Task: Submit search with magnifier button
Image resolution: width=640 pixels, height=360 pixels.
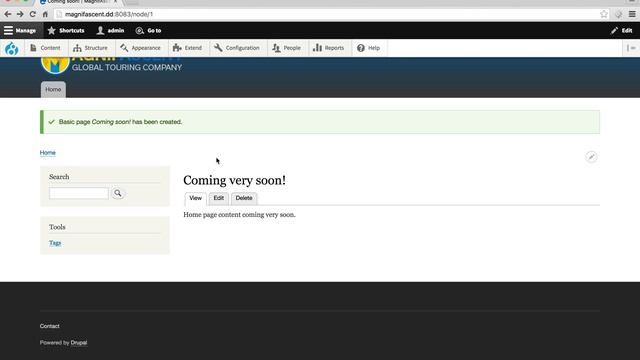Action: click(118, 193)
